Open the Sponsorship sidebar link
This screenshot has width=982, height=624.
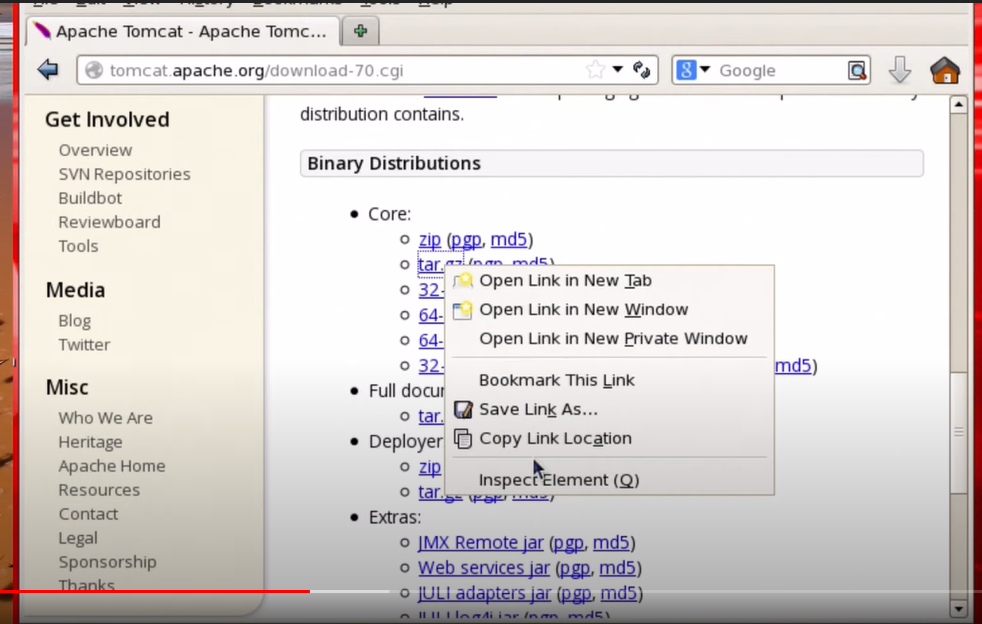(x=108, y=562)
